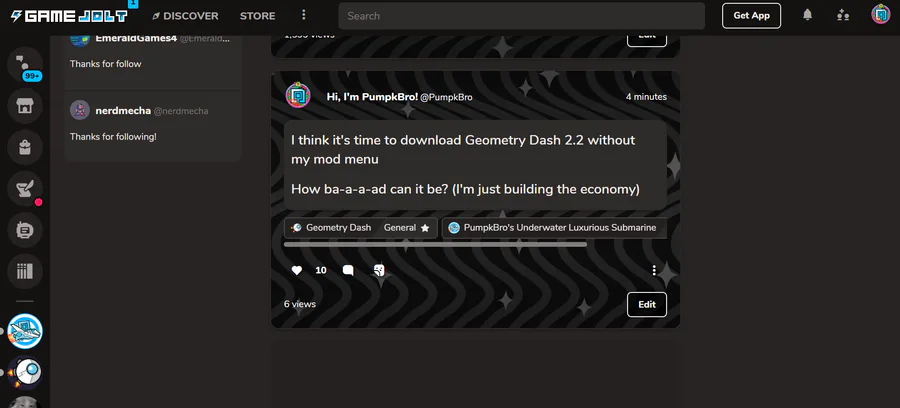
Task: Open the PumpkBro post avatar
Action: coord(298,96)
